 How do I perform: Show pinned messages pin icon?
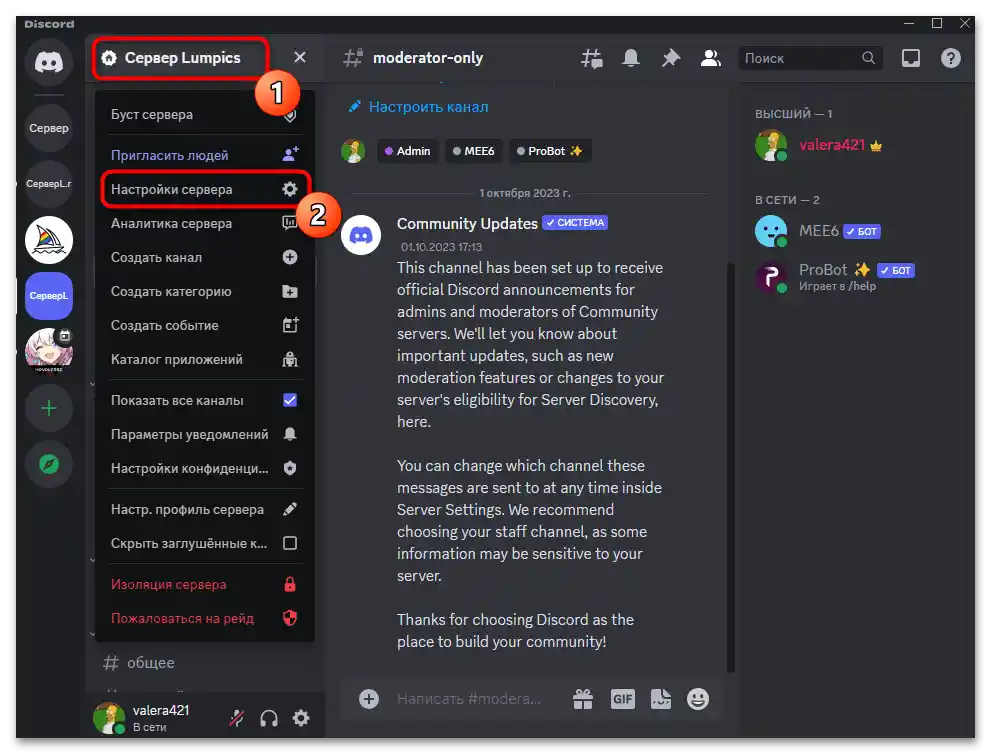coord(671,58)
